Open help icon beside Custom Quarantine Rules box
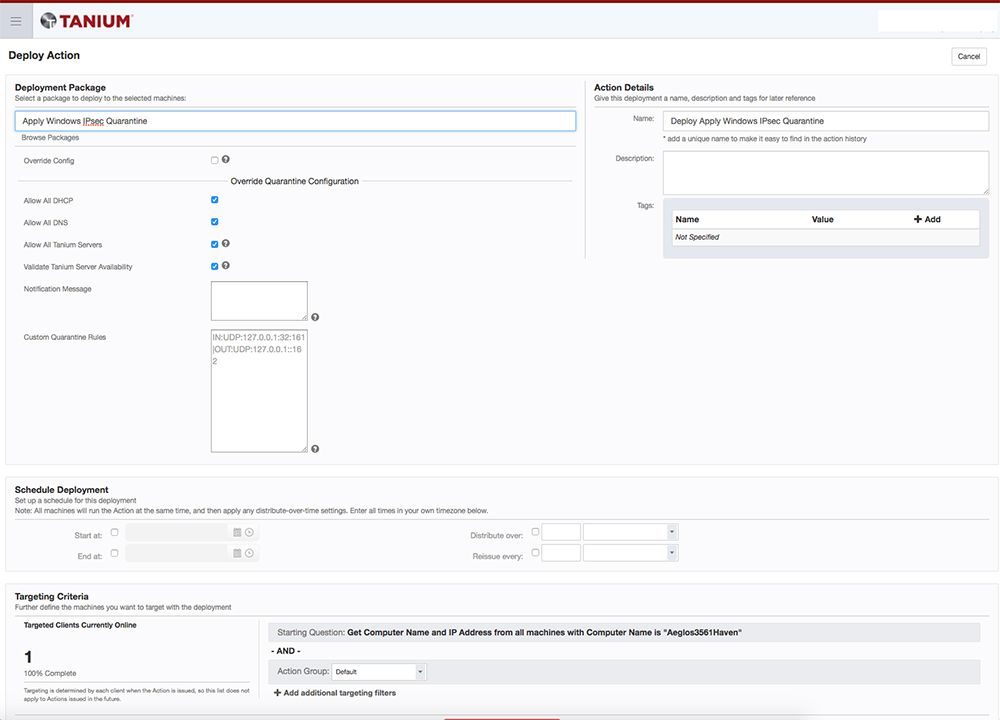The height and width of the screenshot is (720, 1000). (x=315, y=449)
